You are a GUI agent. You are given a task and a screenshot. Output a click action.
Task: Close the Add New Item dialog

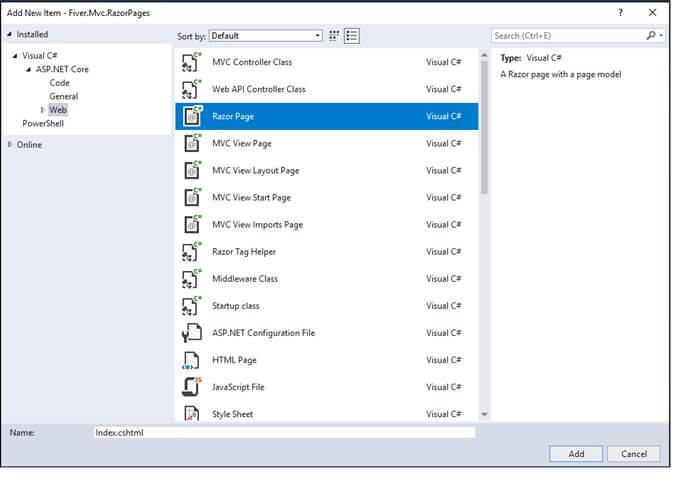[x=652, y=12]
